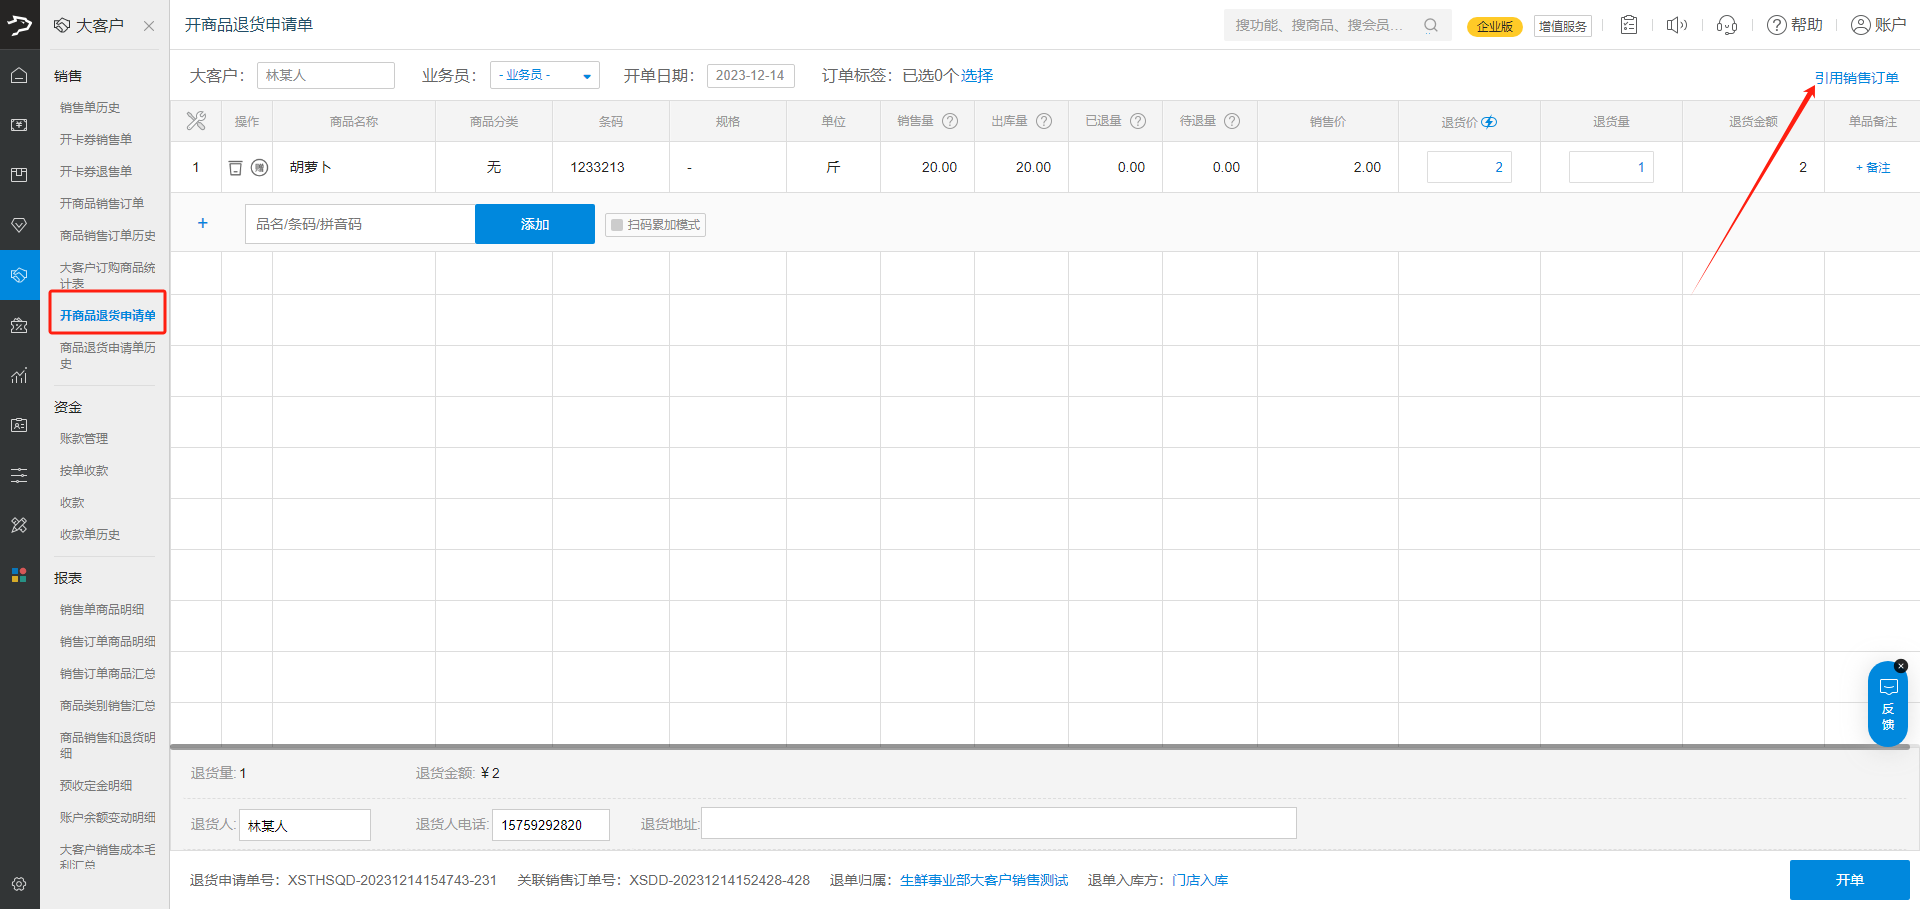The width and height of the screenshot is (1920, 909).
Task: Close the 大客户 side panel
Action: 149,26
